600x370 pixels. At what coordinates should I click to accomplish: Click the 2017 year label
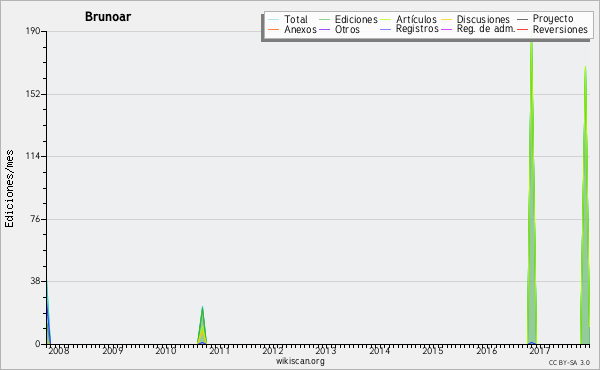pos(540,350)
